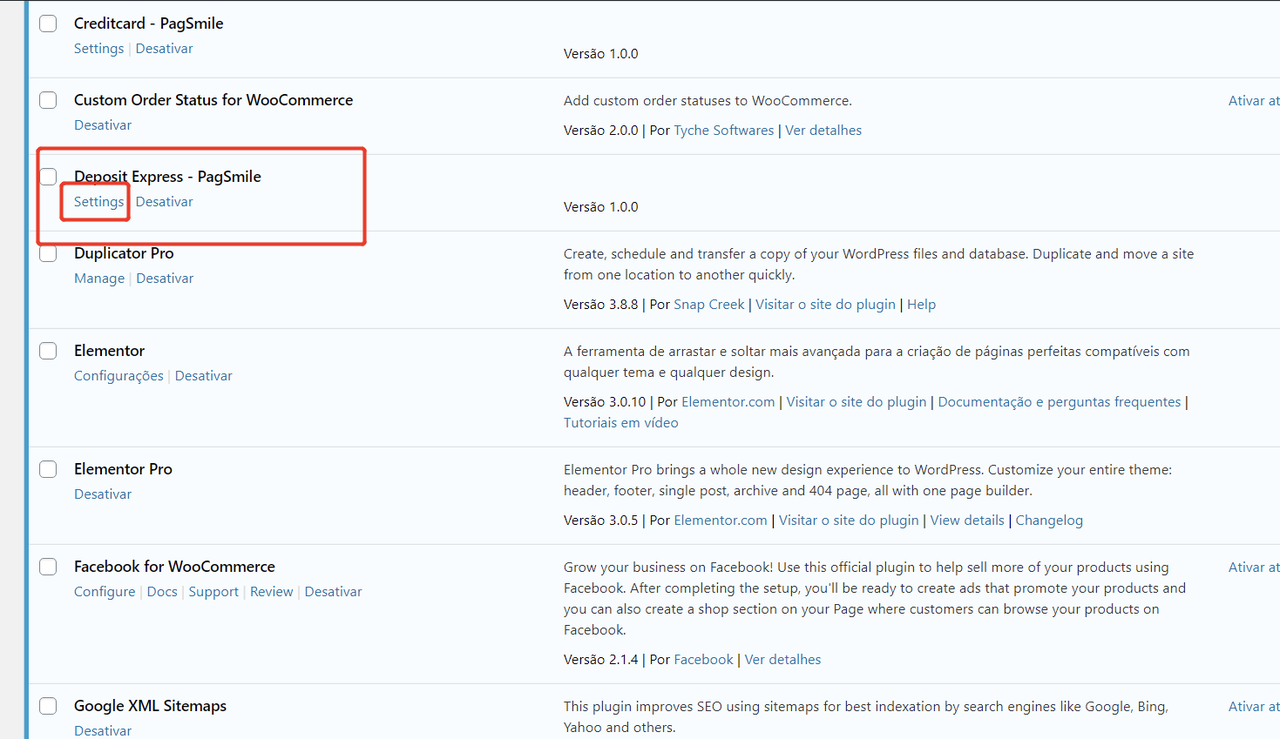This screenshot has width=1280, height=739.
Task: Select the Custom Order Status for WooCommerce checkbox
Action: (x=48, y=100)
